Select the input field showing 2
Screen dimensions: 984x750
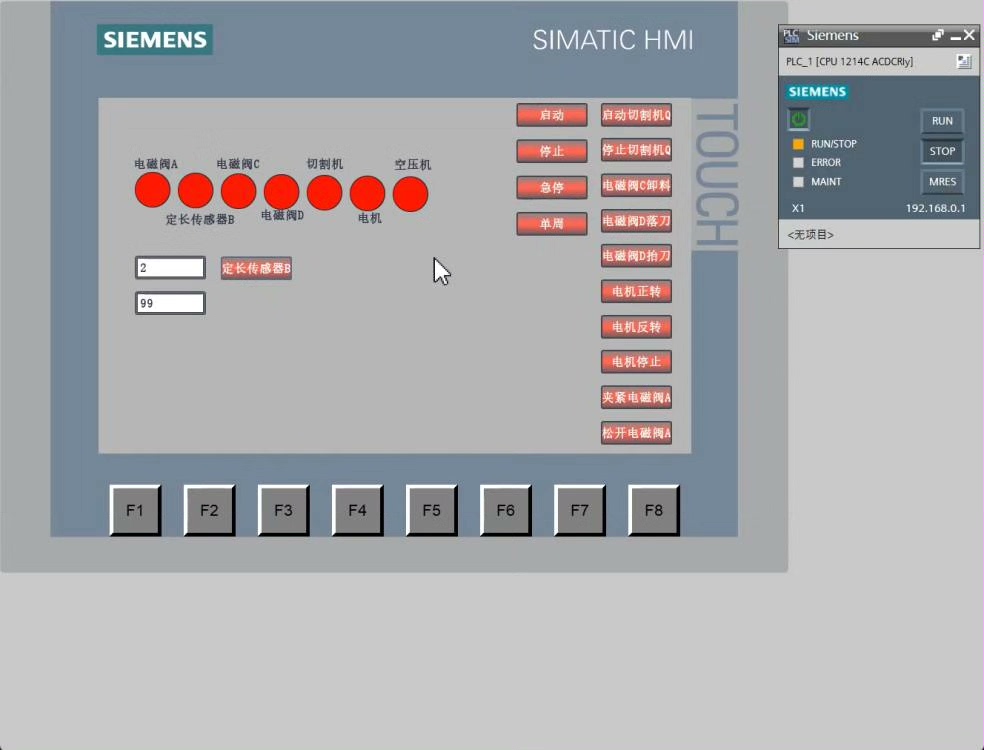pos(170,268)
